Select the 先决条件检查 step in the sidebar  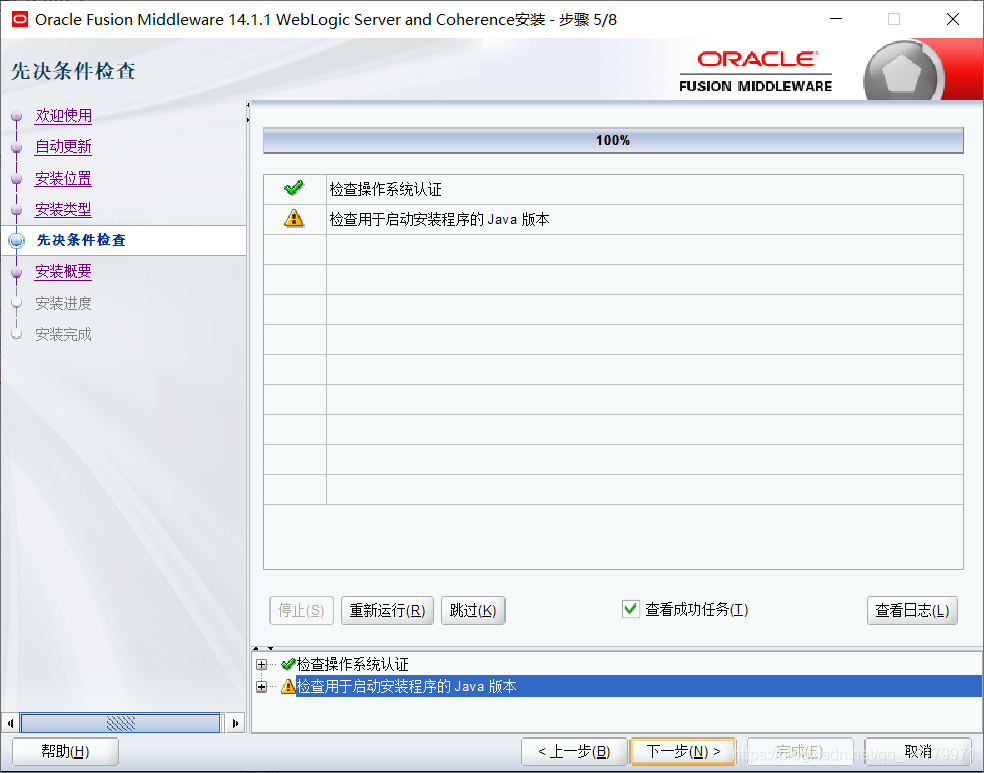(82, 240)
